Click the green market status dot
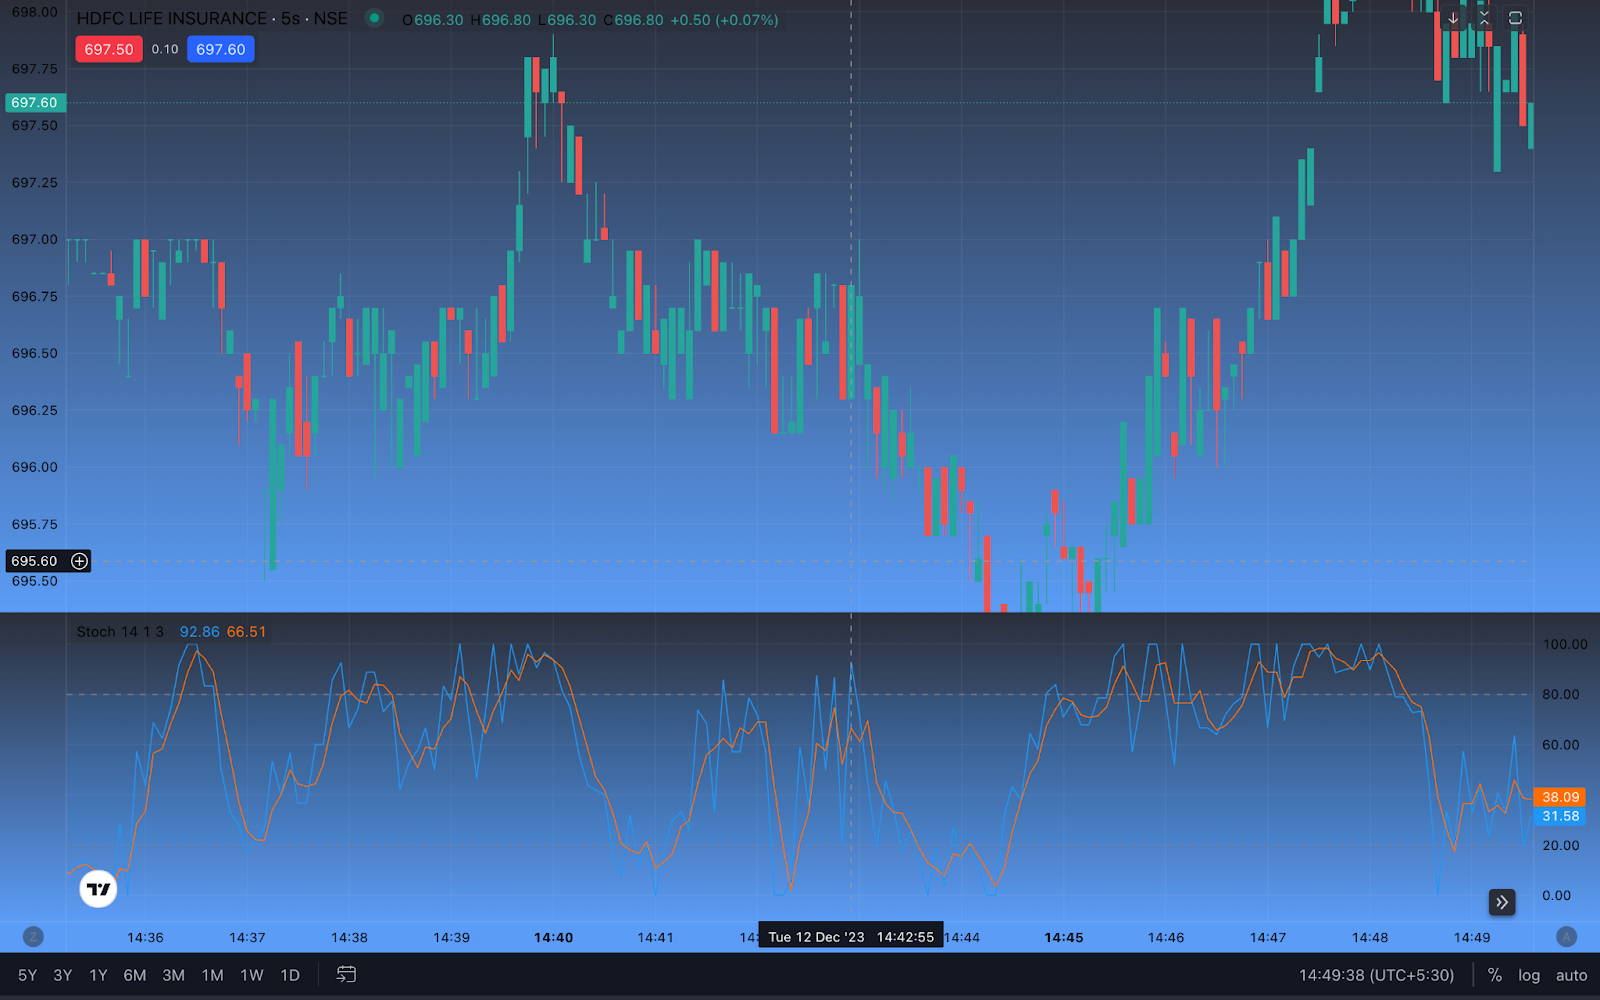Screen dimensions: 1600x1000 [x=374, y=18]
